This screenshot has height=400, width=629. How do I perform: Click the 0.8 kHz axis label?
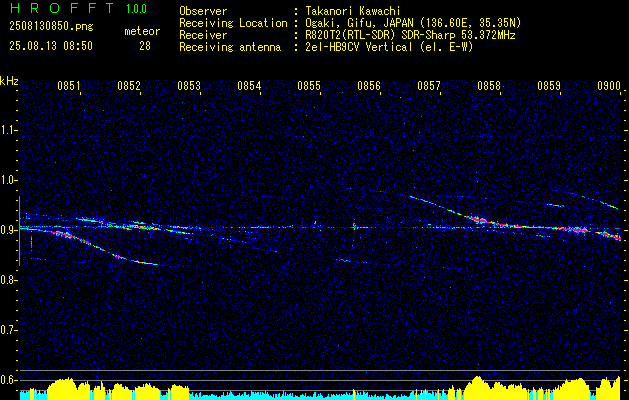[8, 280]
